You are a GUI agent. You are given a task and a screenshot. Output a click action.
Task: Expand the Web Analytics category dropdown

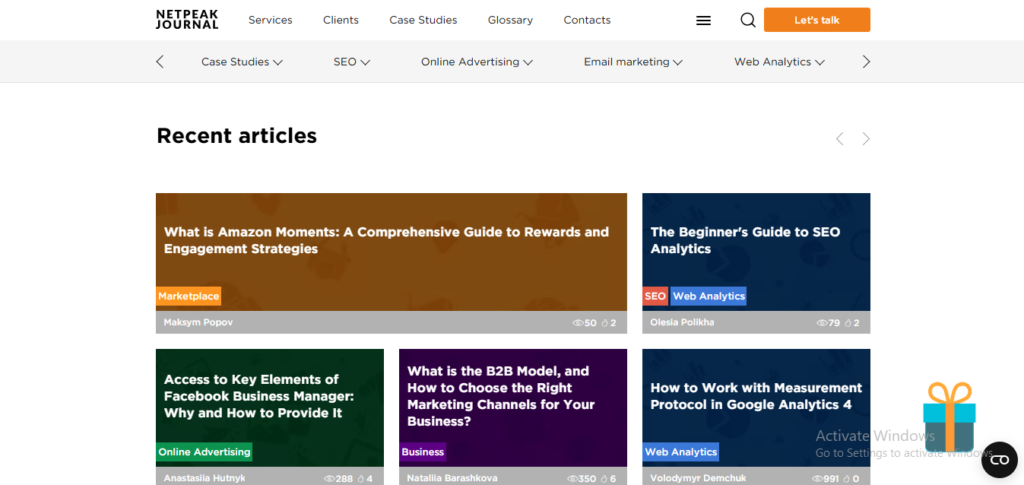coord(779,62)
